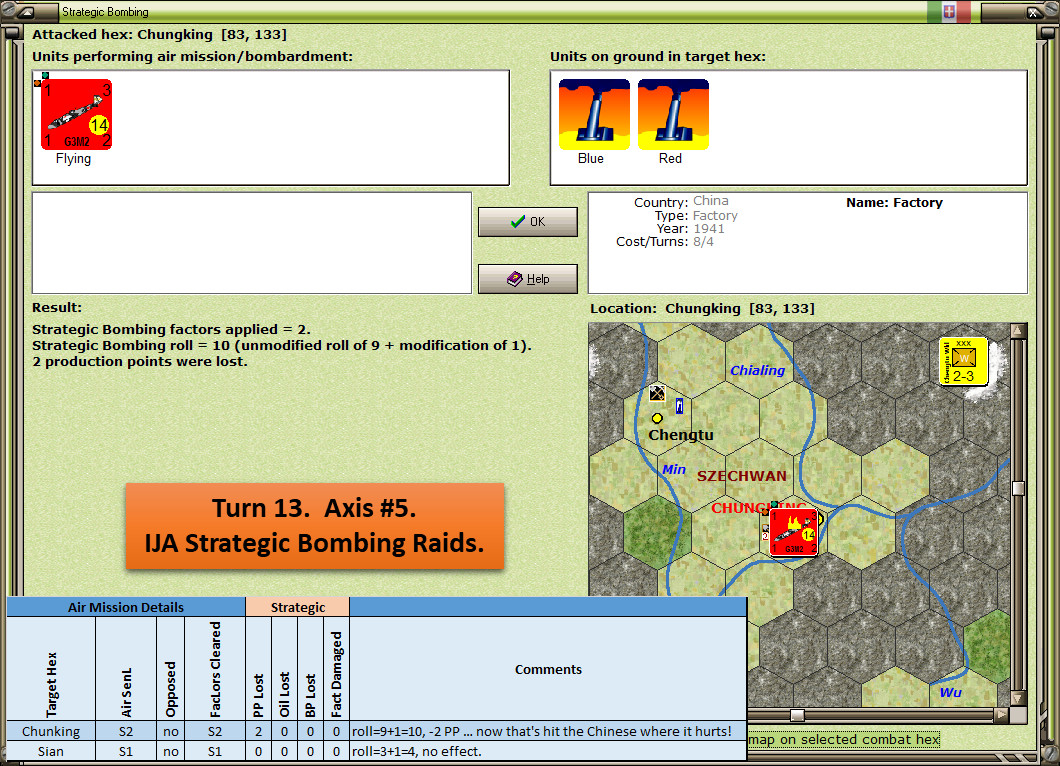Click the 'Chengtu' city name on map
Image resolution: width=1060 pixels, height=766 pixels.
(681, 435)
